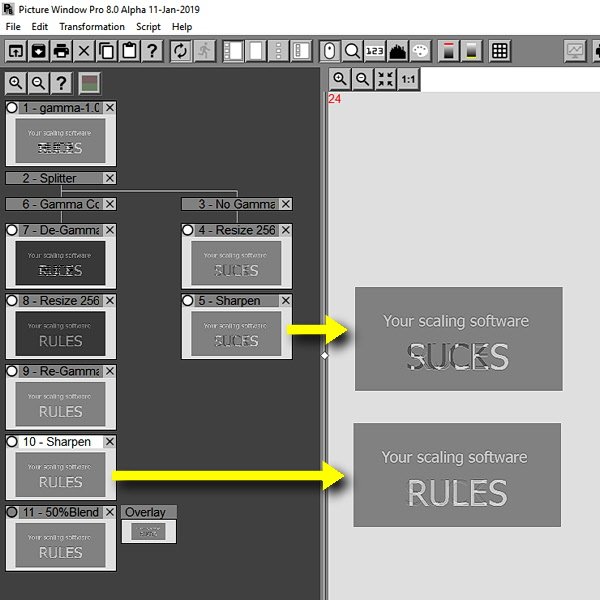
Task: Click the Paste clipboard icon
Action: point(128,51)
